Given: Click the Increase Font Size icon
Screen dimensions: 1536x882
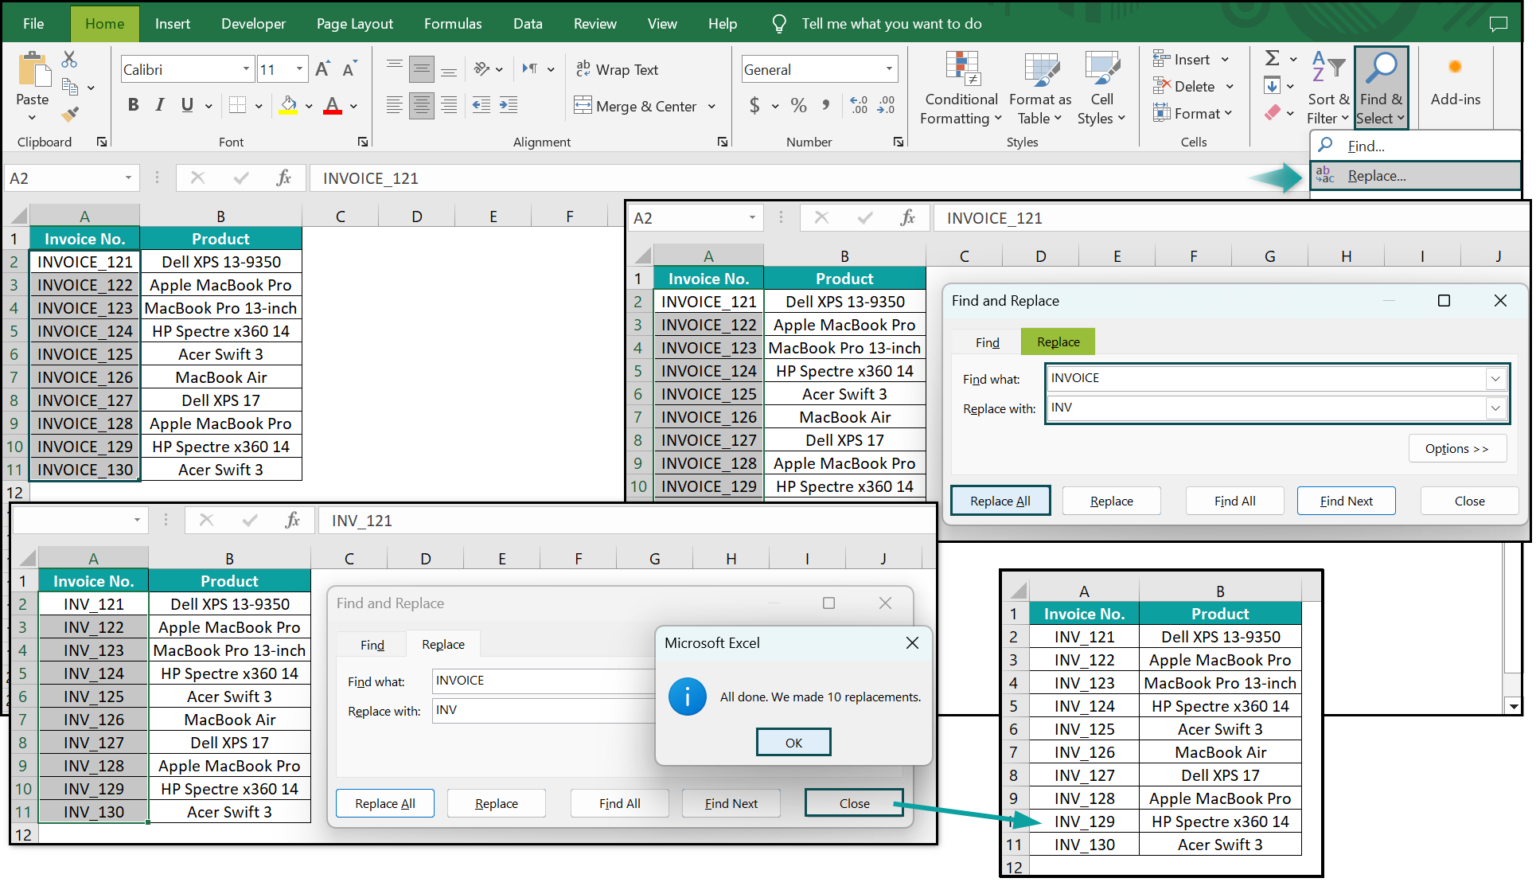Looking at the screenshot, I should point(322,69).
